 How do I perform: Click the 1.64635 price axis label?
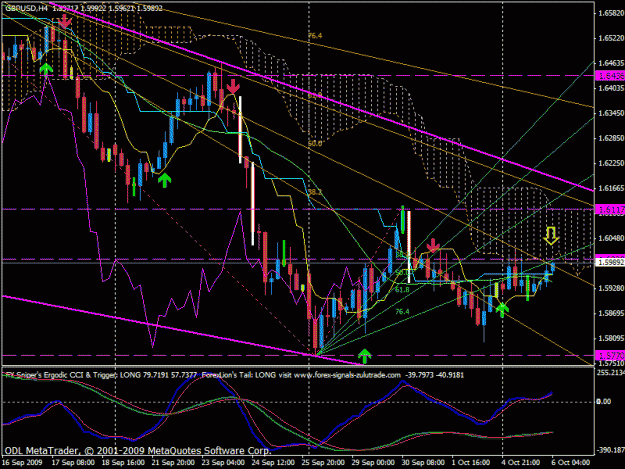[611, 63]
